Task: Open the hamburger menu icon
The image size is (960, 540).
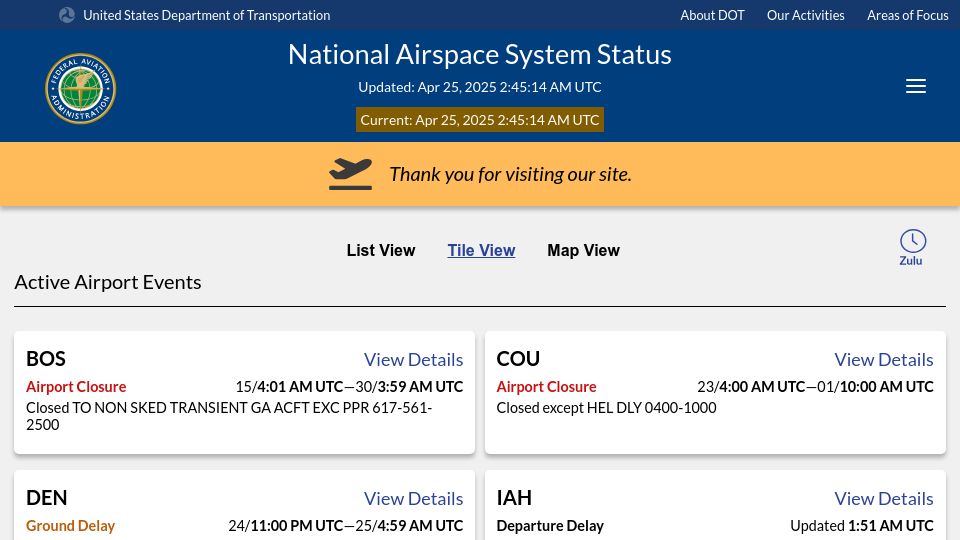Action: click(915, 86)
